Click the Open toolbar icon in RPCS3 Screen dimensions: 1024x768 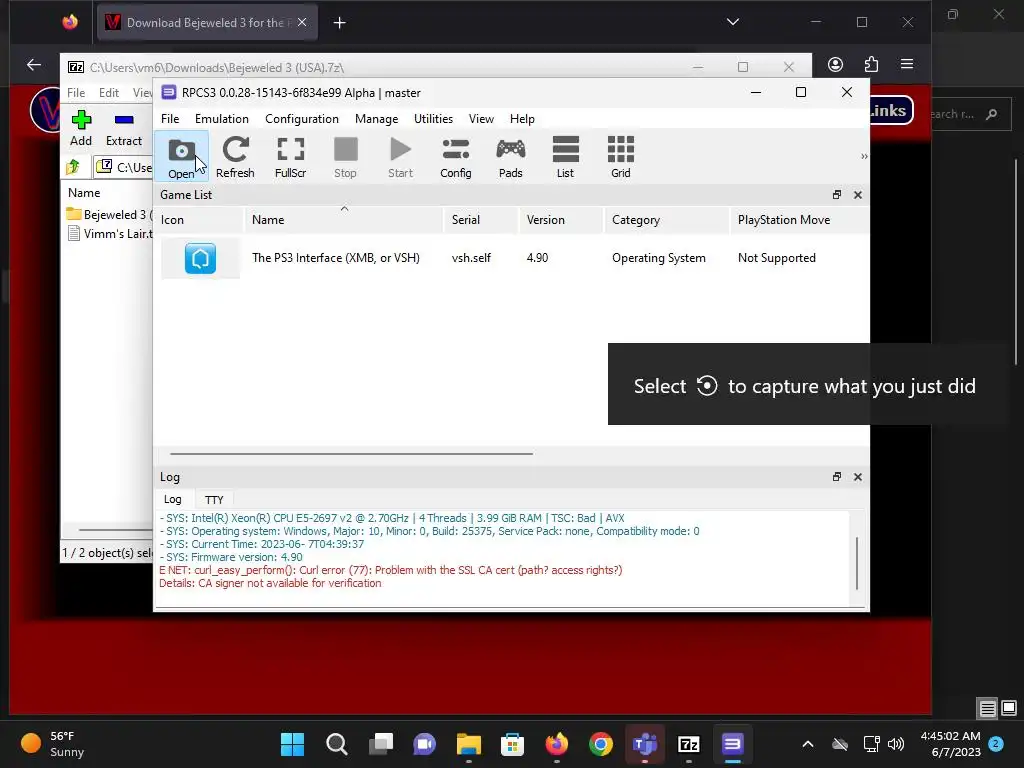click(182, 157)
